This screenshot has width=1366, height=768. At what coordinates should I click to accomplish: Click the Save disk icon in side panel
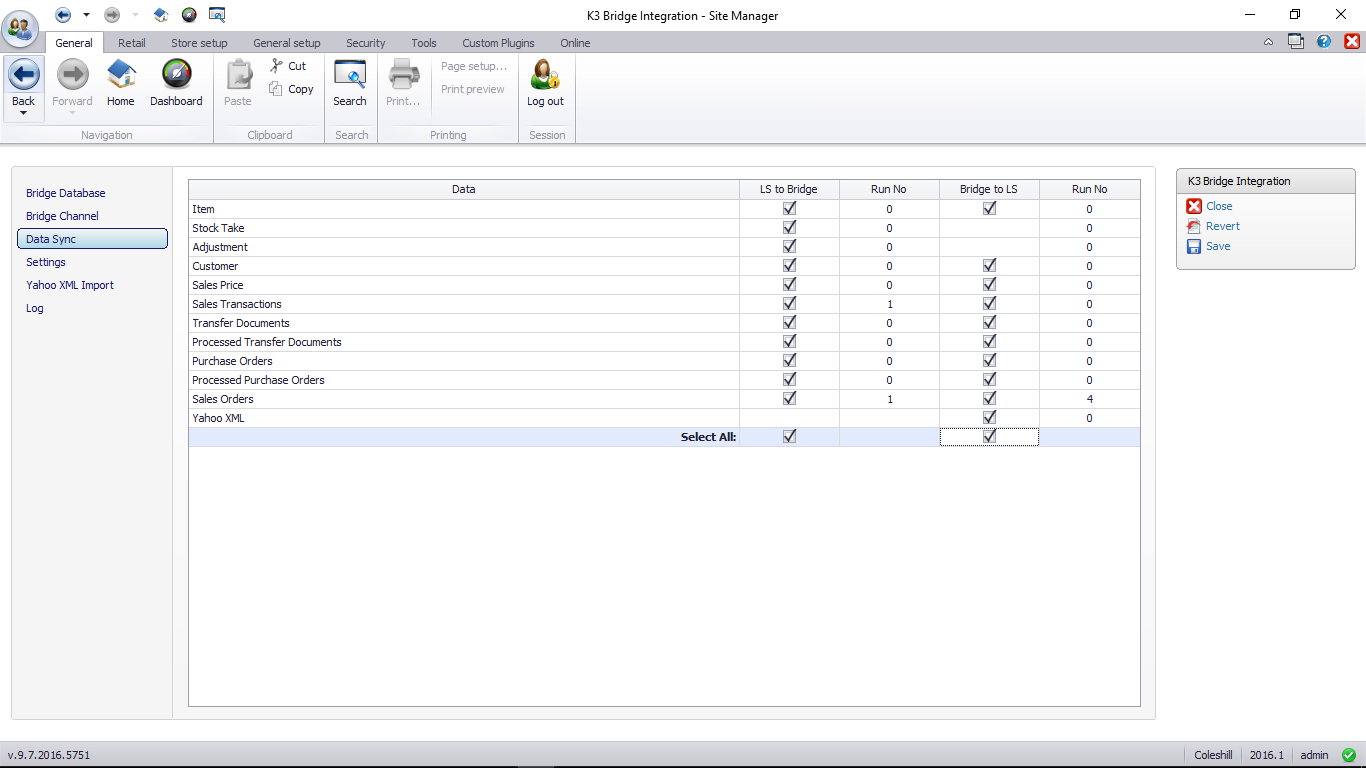[1194, 246]
